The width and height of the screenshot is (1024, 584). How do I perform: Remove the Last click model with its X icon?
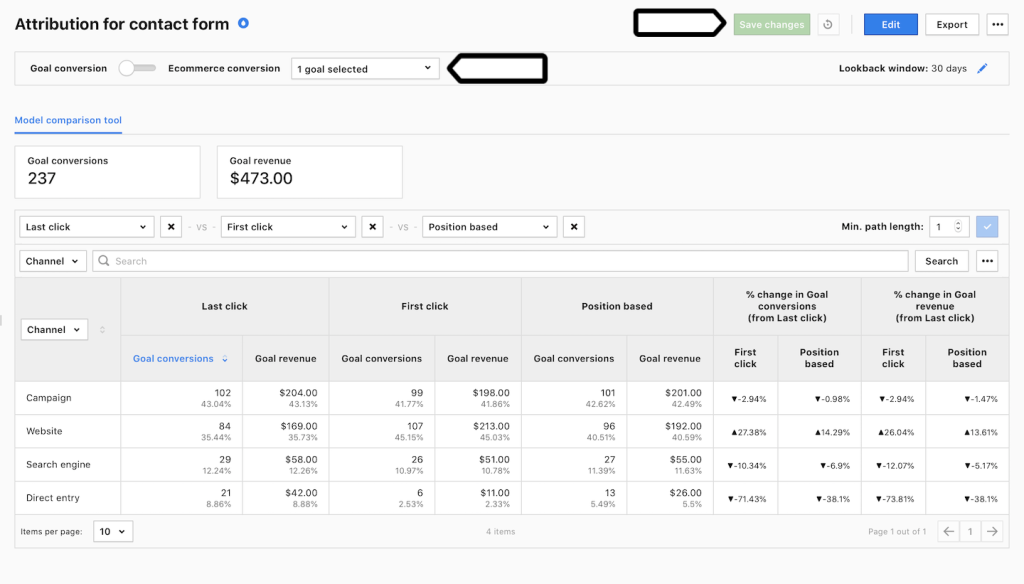(x=170, y=226)
